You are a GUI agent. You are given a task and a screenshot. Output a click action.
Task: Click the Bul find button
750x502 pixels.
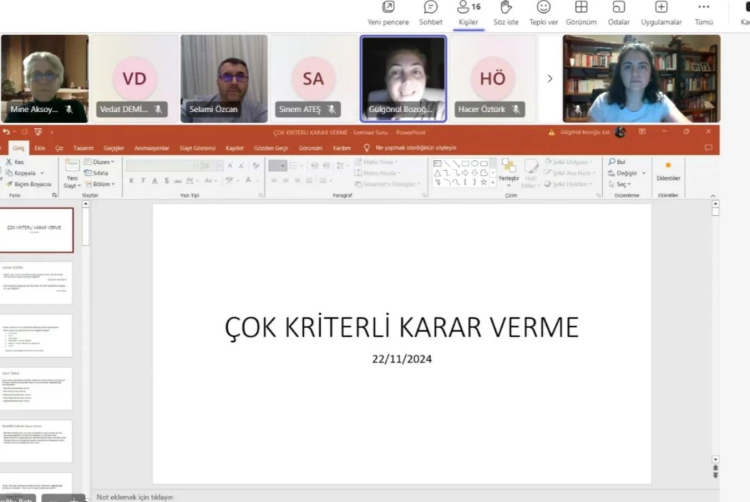click(620, 161)
